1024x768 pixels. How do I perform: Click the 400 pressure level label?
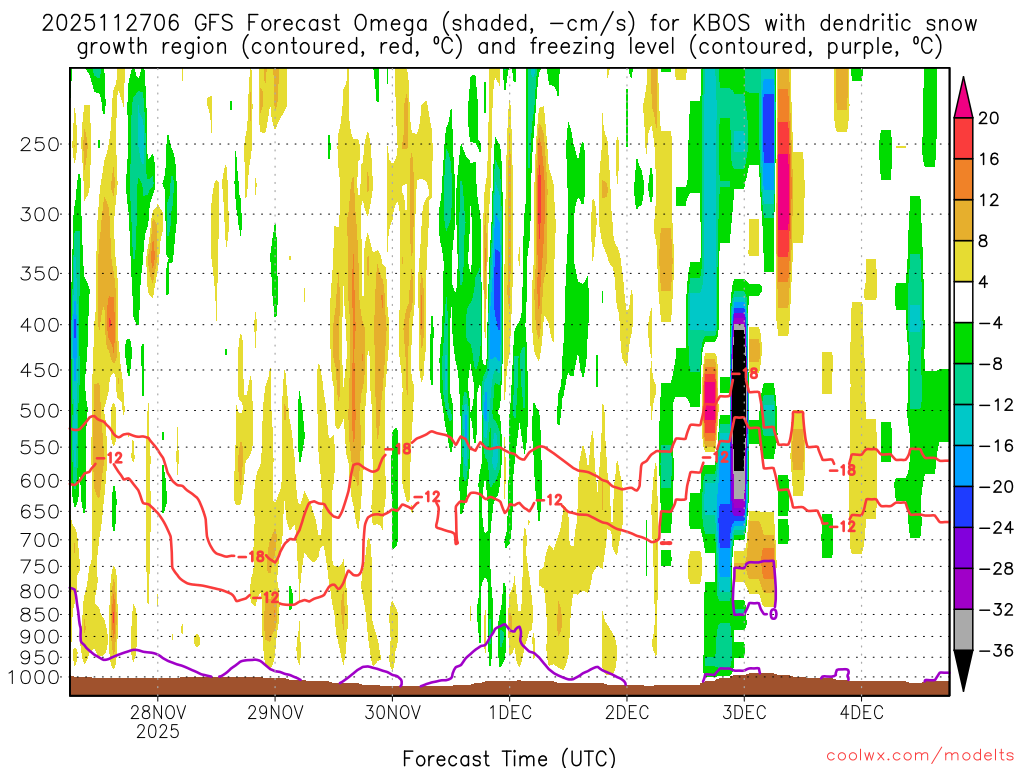tap(40, 325)
